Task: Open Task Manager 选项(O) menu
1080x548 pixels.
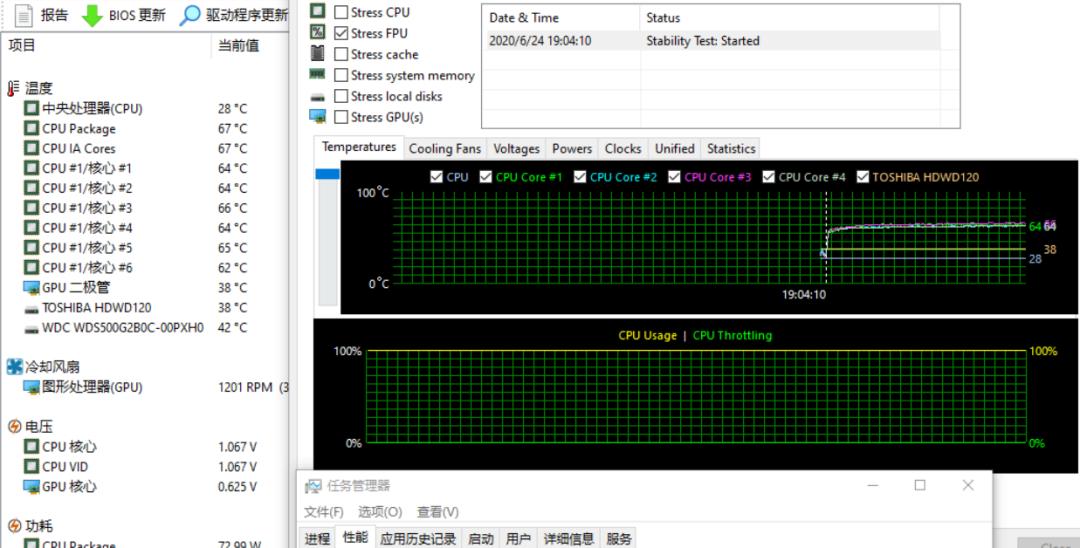Action: pos(380,512)
